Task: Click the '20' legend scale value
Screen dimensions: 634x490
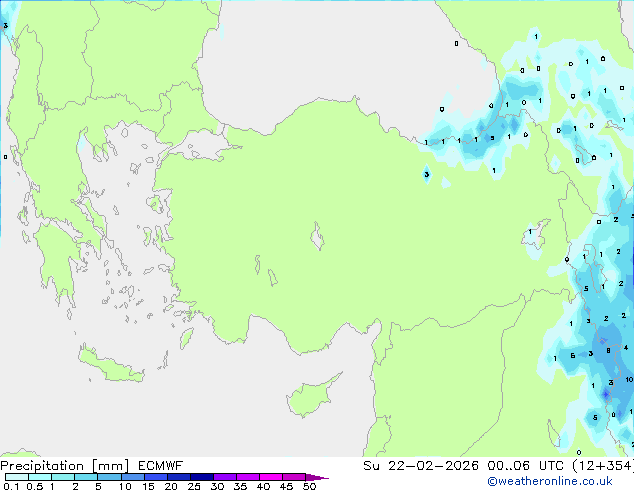Action: tap(171, 486)
